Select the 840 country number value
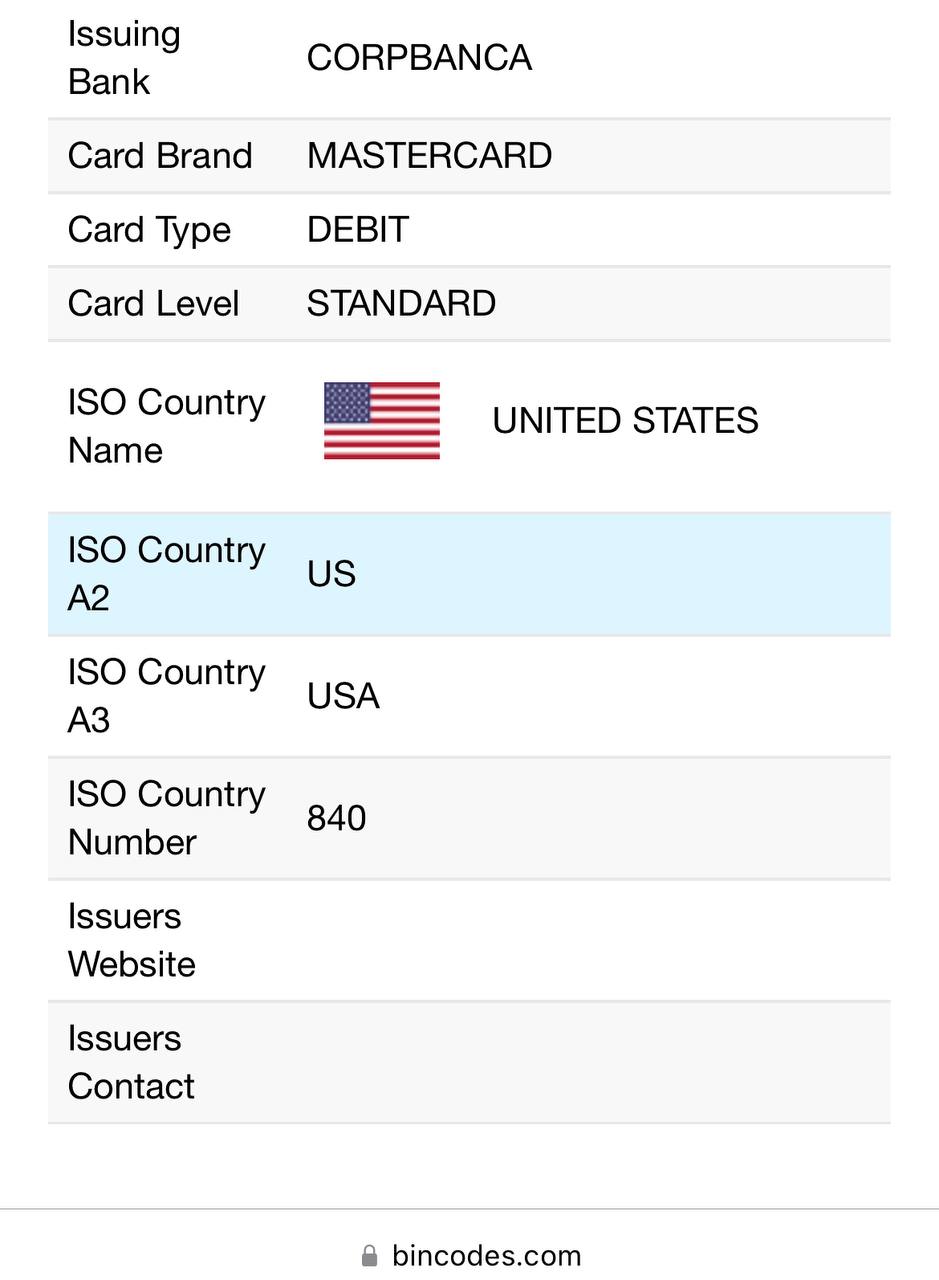Image resolution: width=939 pixels, height=1280 pixels. tap(337, 818)
